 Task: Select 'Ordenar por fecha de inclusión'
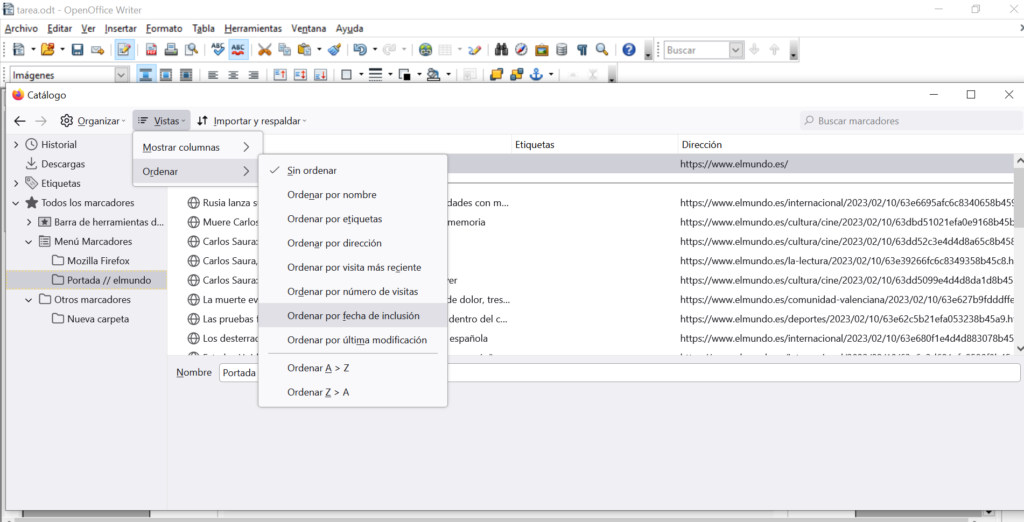click(353, 315)
